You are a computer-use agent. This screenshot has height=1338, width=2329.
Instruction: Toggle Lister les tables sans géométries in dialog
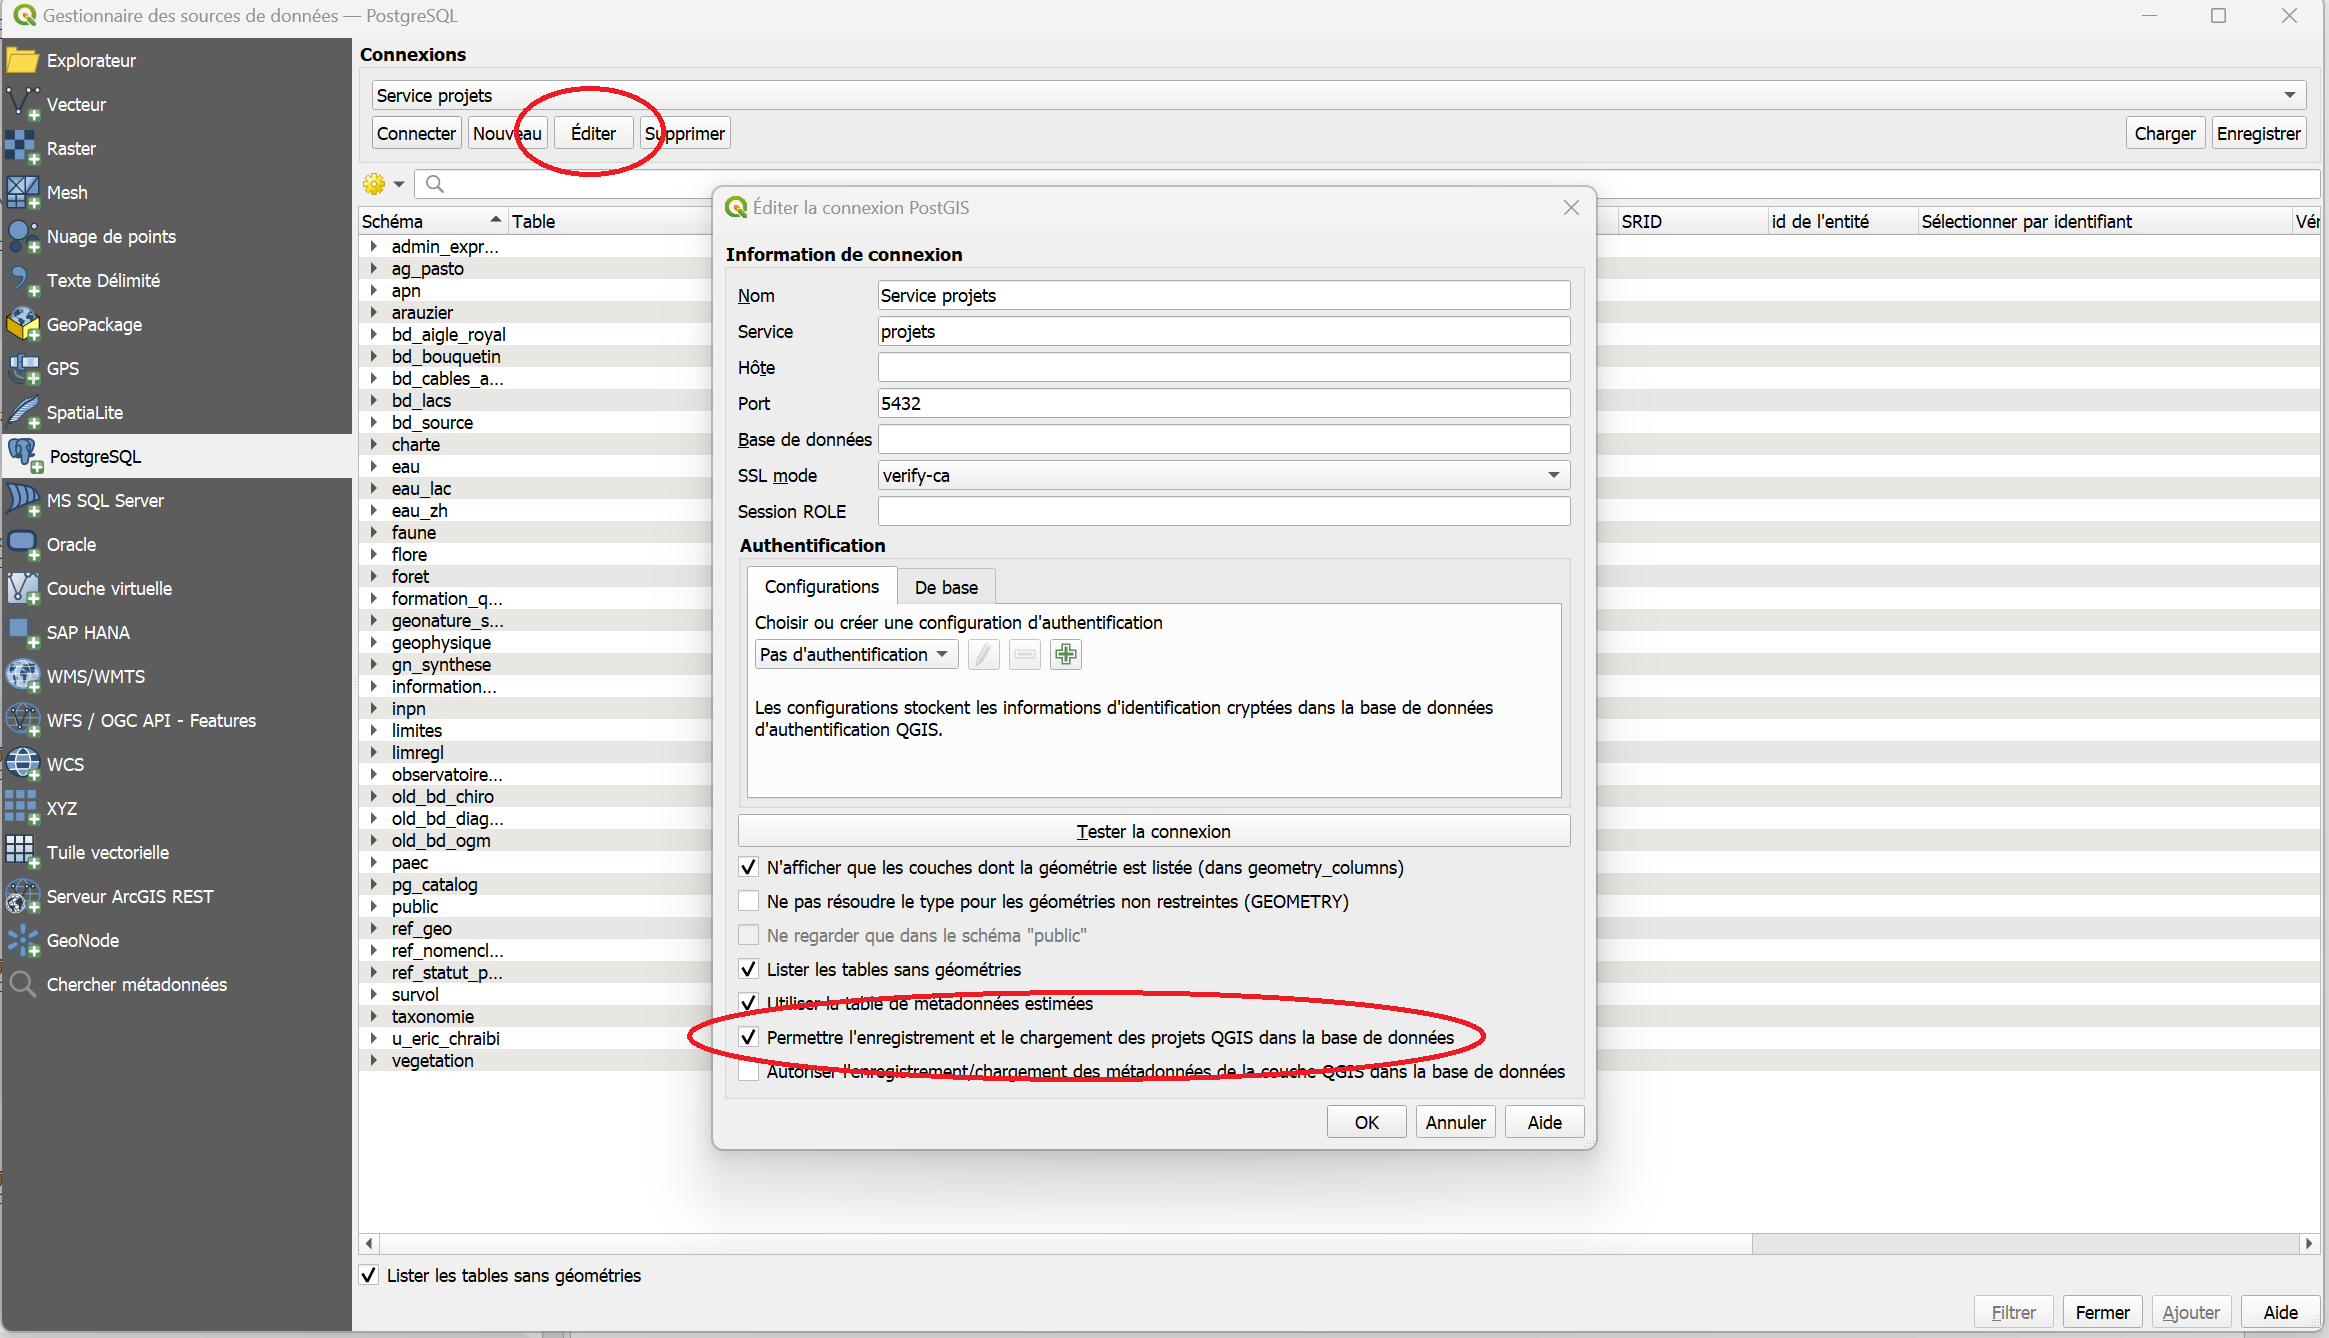coord(748,969)
